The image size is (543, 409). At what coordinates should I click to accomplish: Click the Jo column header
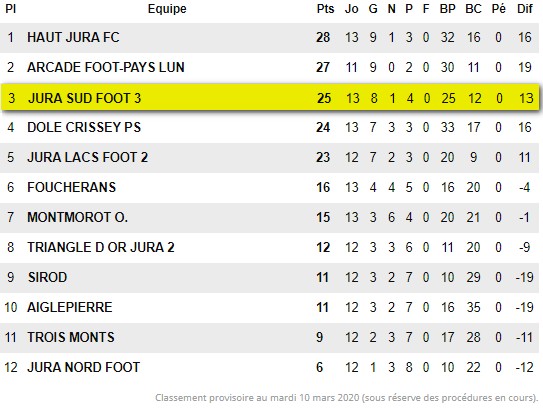point(351,9)
